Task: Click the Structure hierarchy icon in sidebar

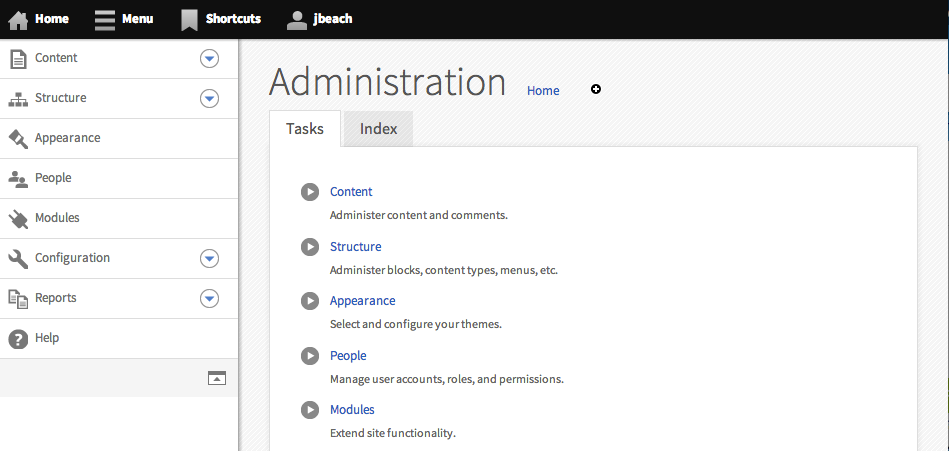Action: click(x=18, y=99)
